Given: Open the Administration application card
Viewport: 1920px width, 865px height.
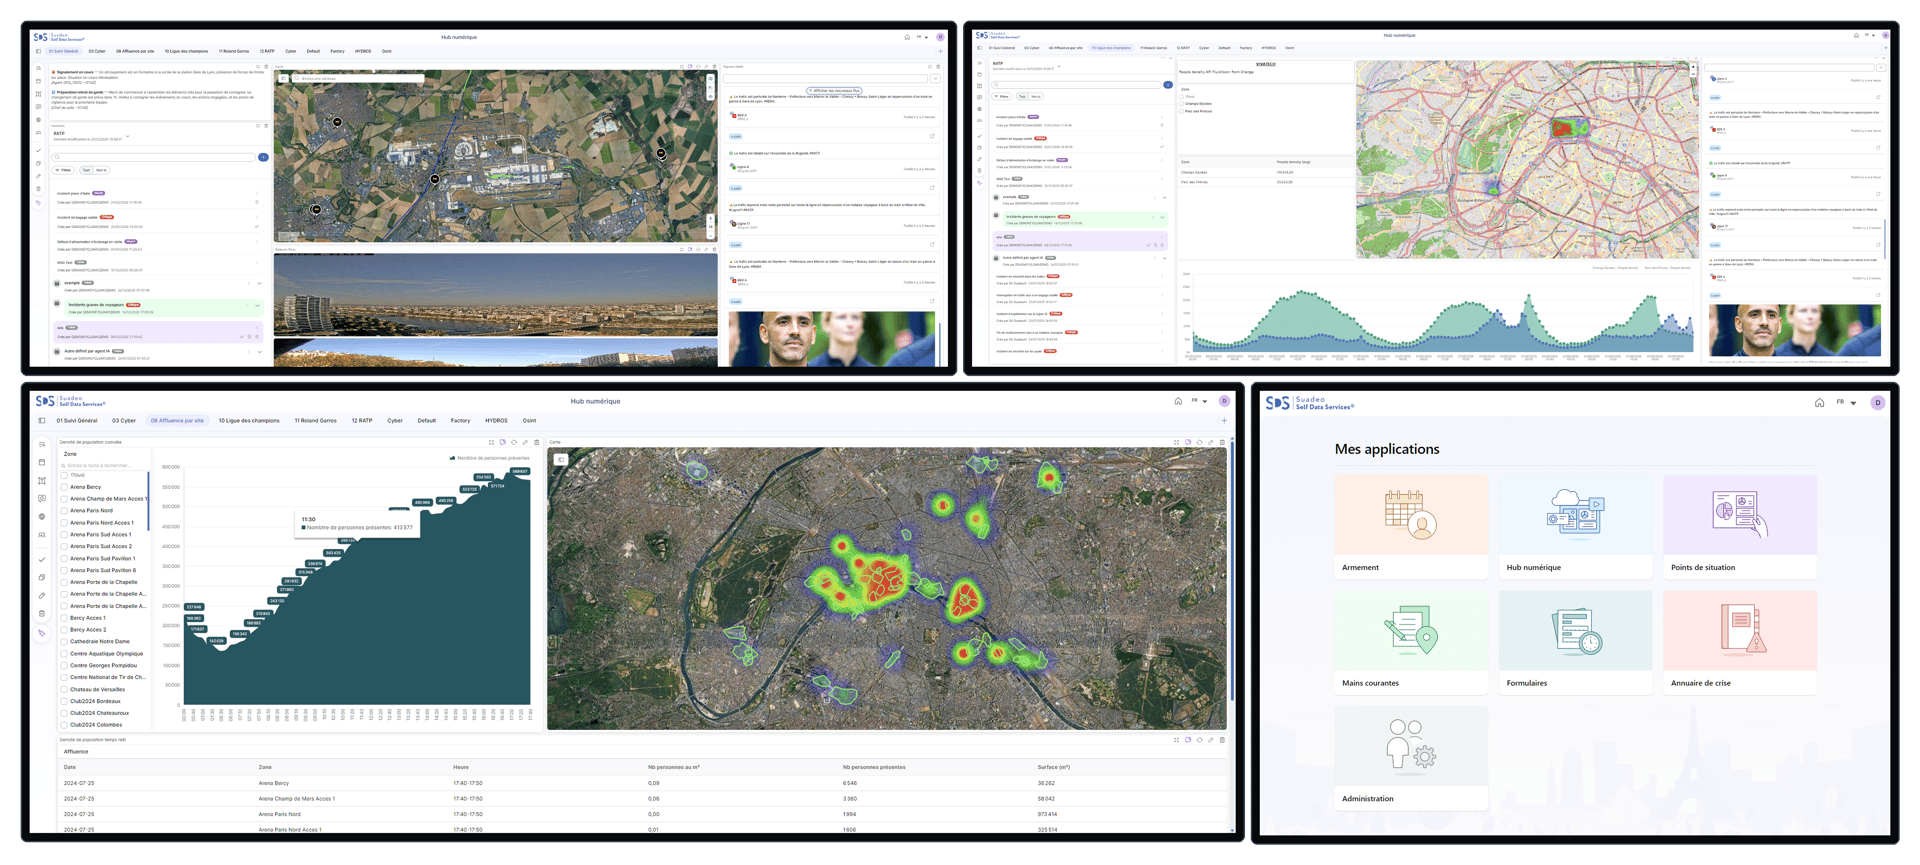Looking at the screenshot, I should [1411, 758].
